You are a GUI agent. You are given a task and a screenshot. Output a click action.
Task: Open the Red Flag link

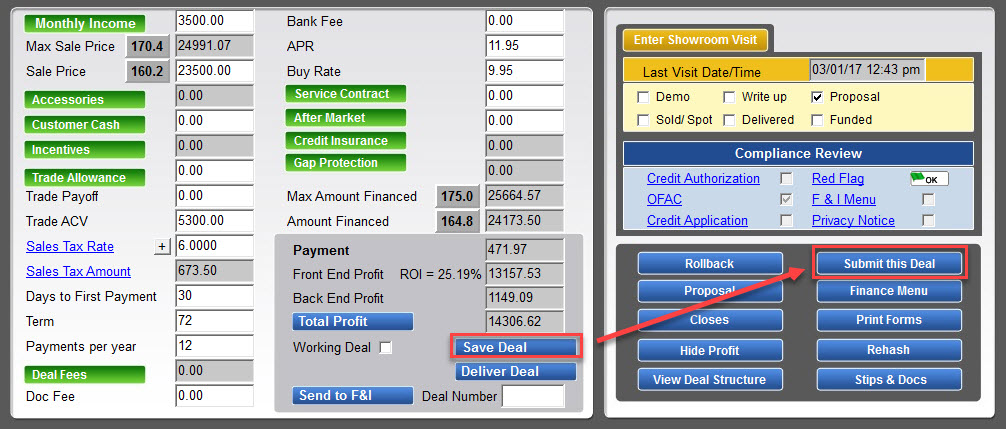pos(838,179)
